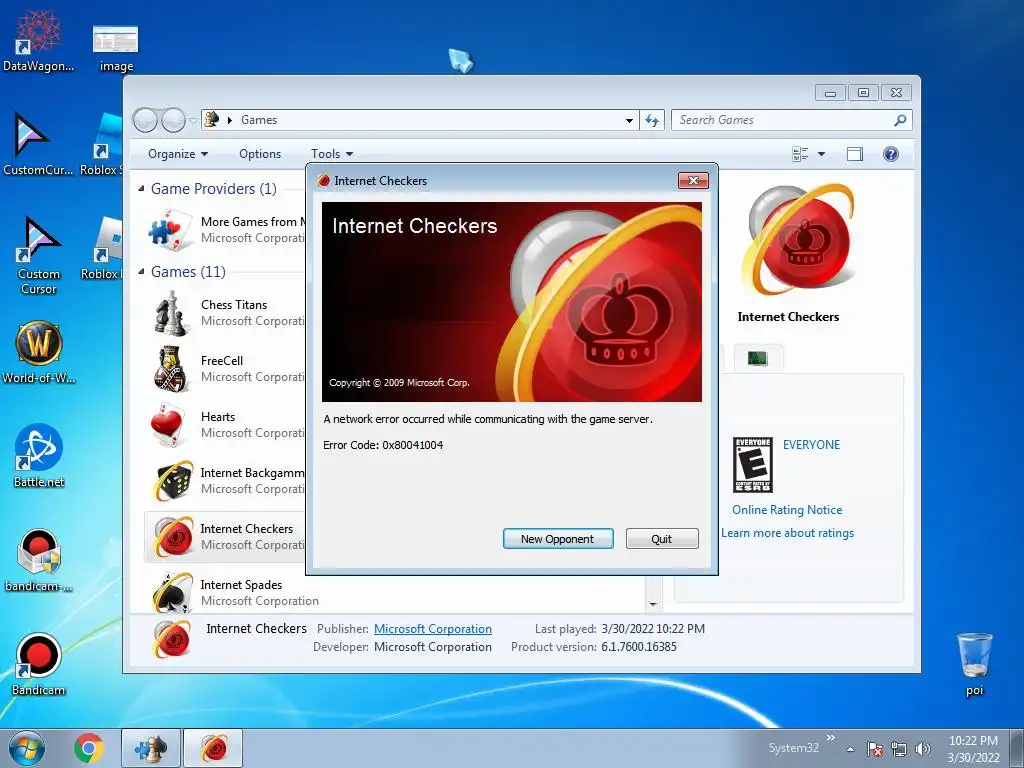Open the Microsoft Corporation publisher link

tap(432, 629)
